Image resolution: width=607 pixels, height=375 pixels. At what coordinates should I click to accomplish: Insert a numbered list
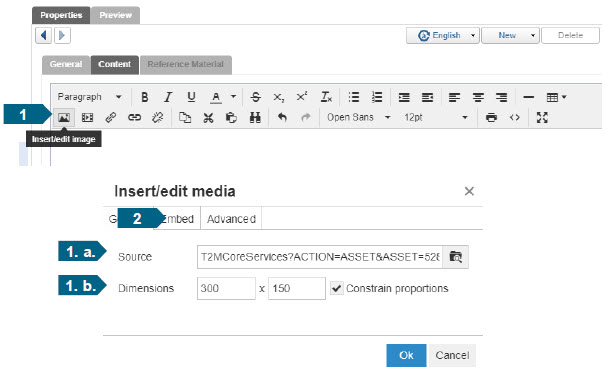[377, 97]
